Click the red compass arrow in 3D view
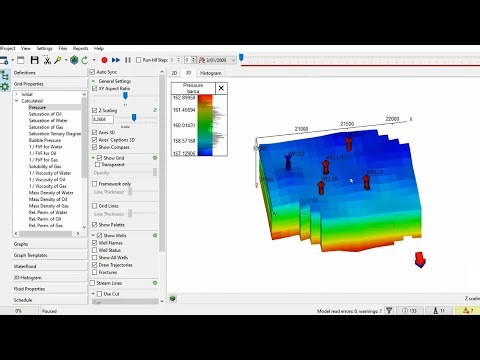The height and width of the screenshot is (360, 480). (420, 260)
